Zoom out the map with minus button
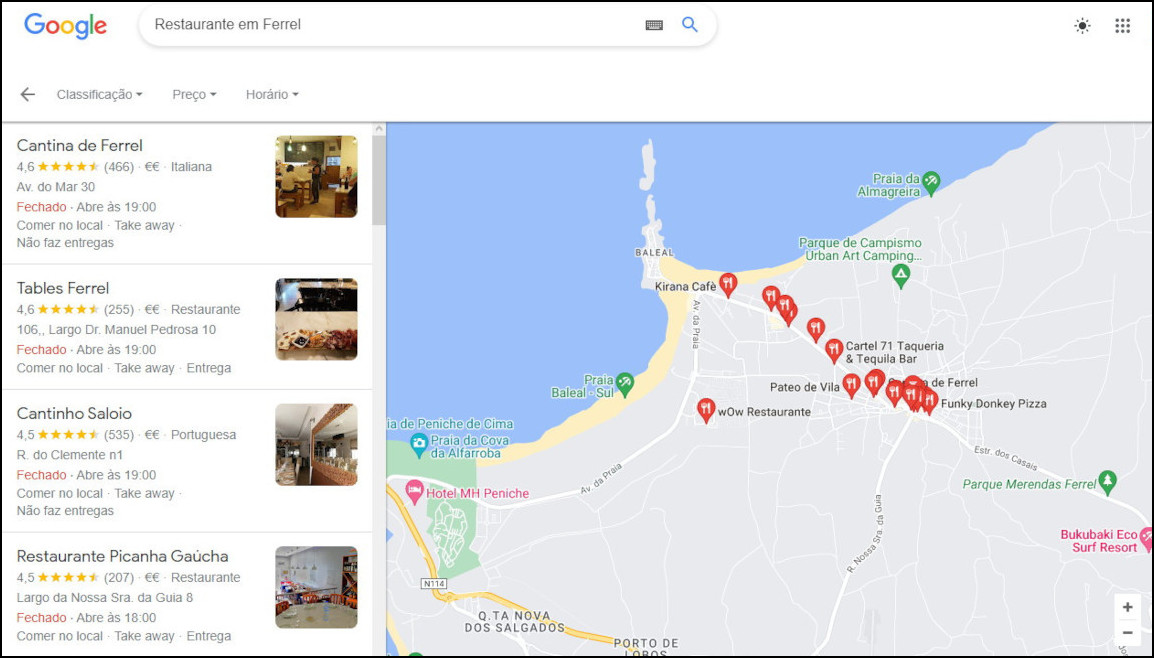Screen dimensions: 1154x658 [x=1128, y=633]
